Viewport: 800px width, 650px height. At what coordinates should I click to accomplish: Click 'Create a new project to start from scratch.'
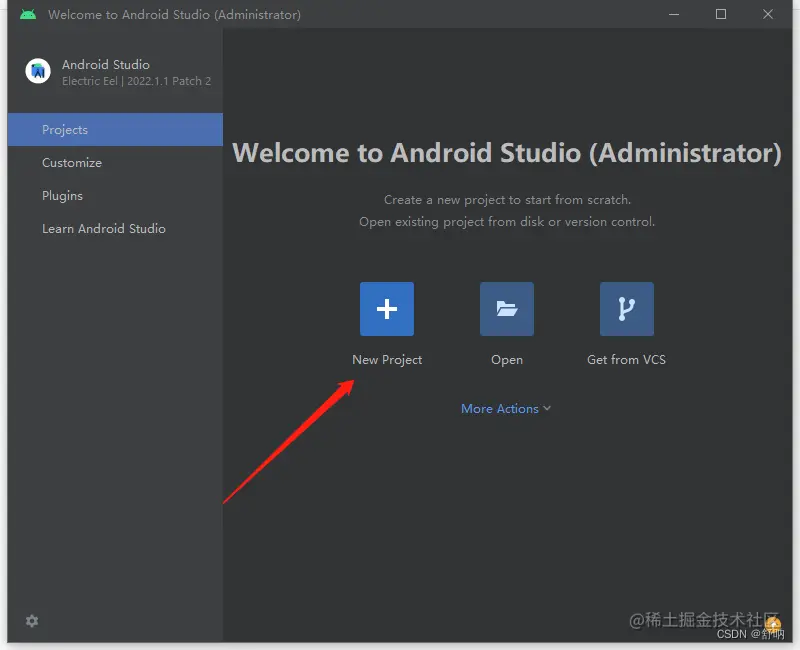pos(507,199)
